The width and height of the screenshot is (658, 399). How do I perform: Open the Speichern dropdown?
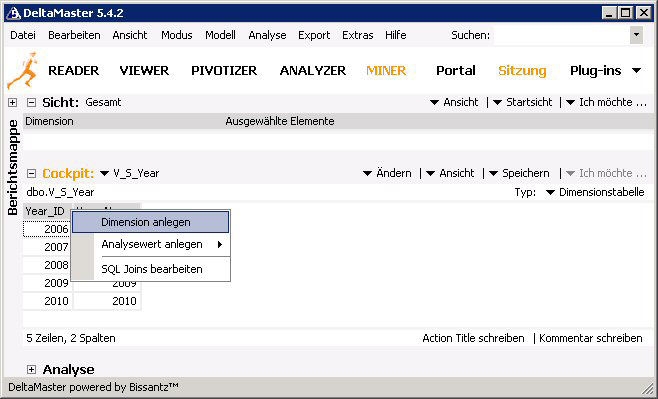click(520, 173)
